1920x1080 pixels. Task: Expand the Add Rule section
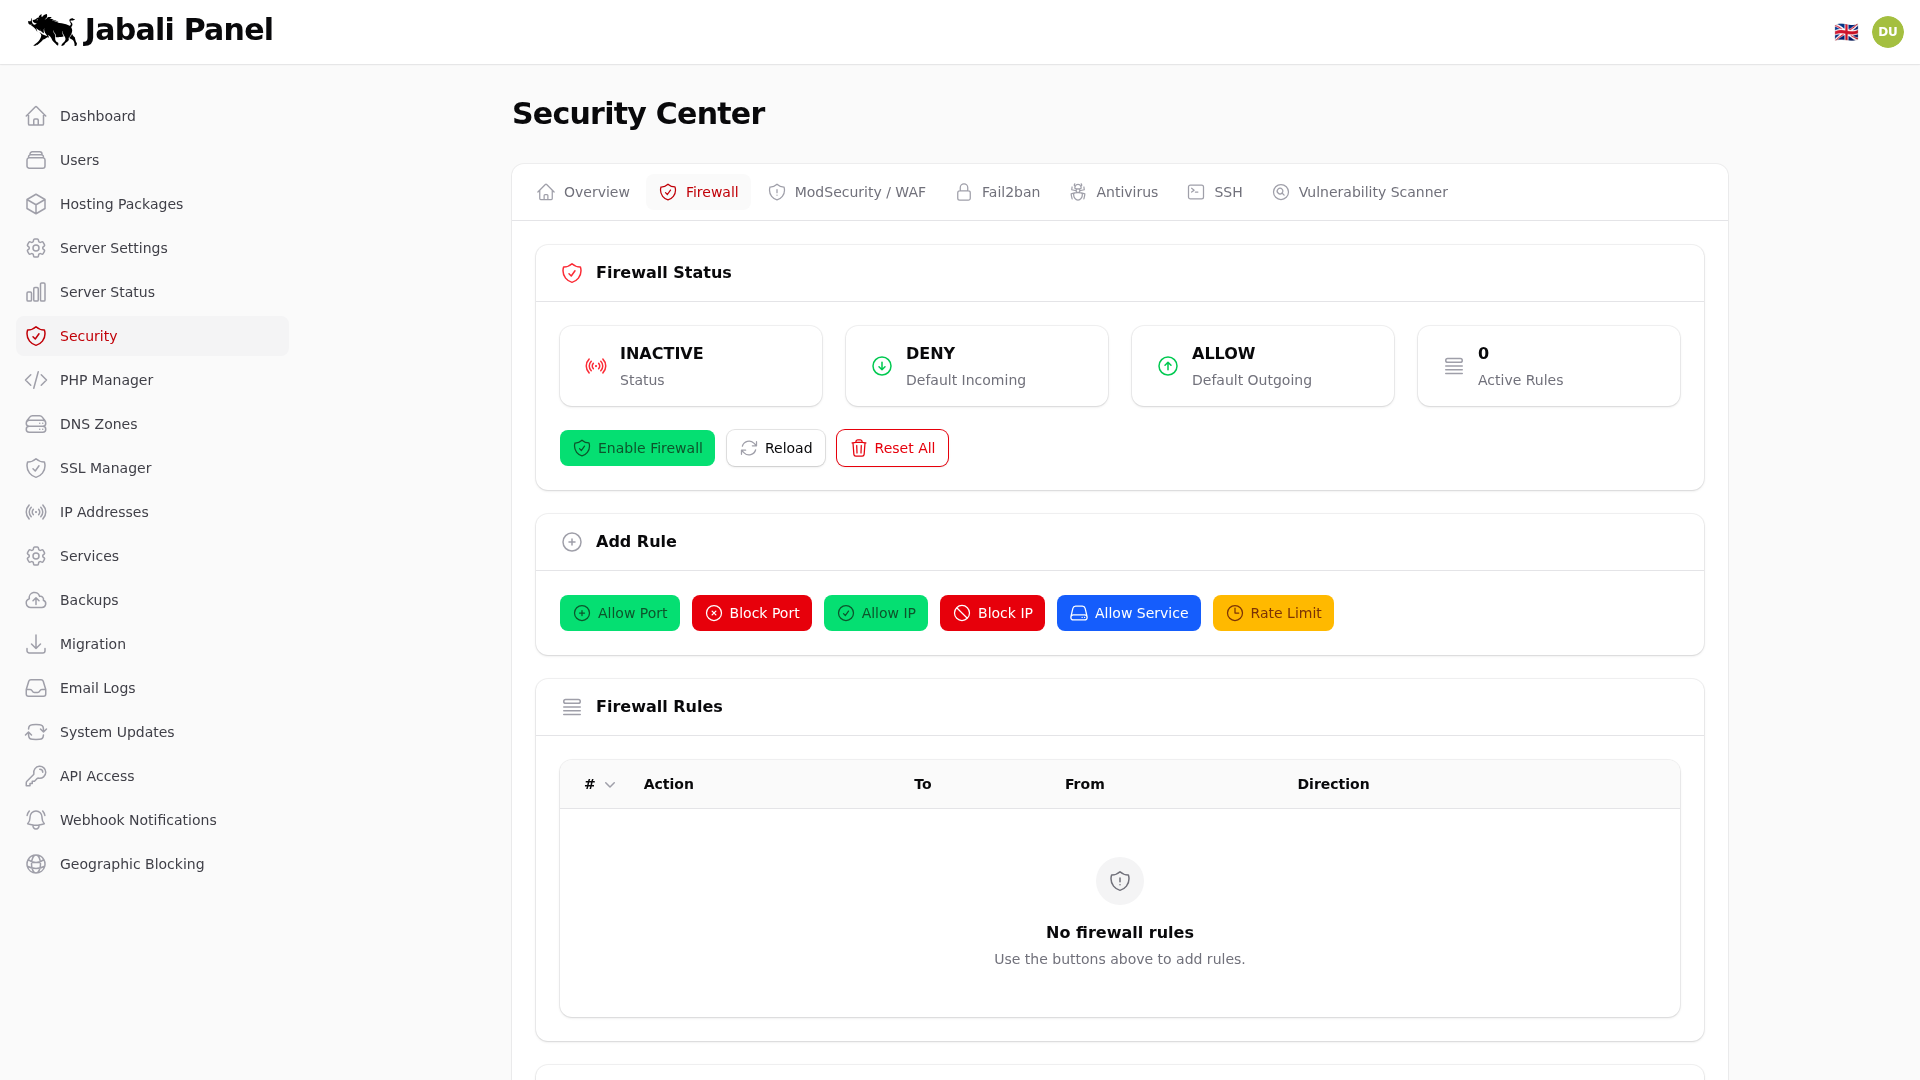pyautogui.click(x=572, y=542)
